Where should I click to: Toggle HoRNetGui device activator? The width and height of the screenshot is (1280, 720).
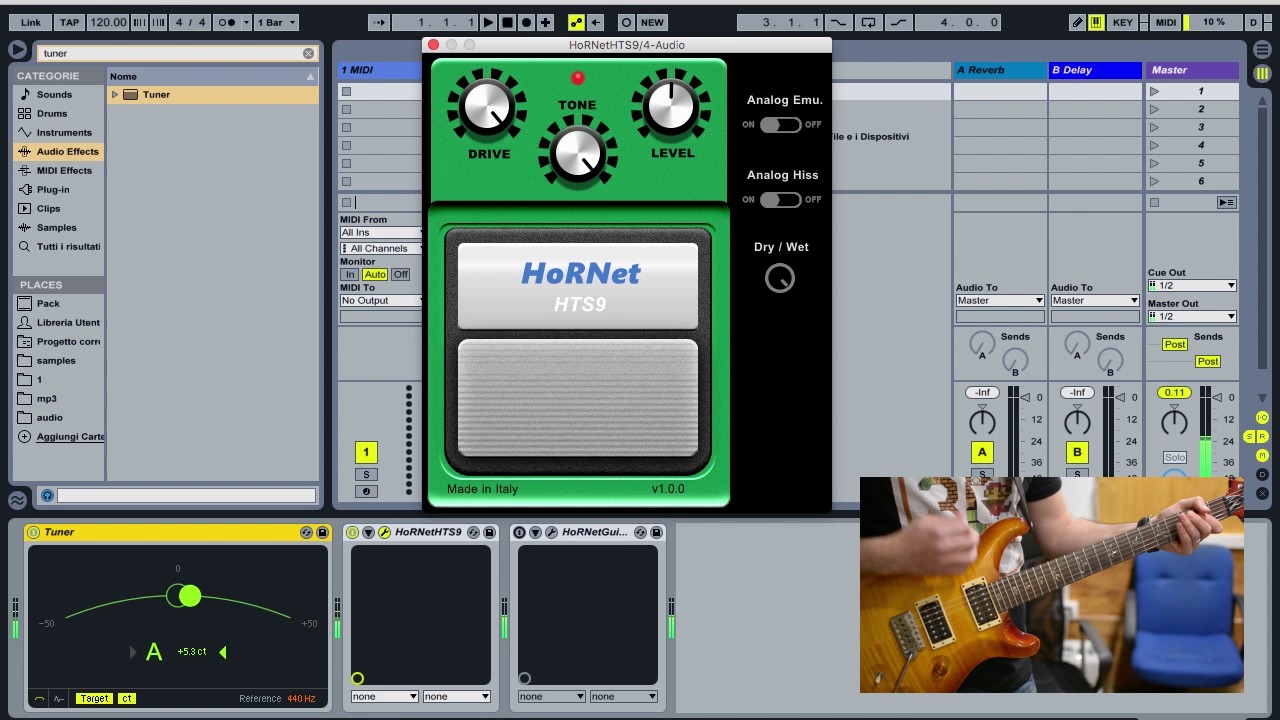[519, 532]
